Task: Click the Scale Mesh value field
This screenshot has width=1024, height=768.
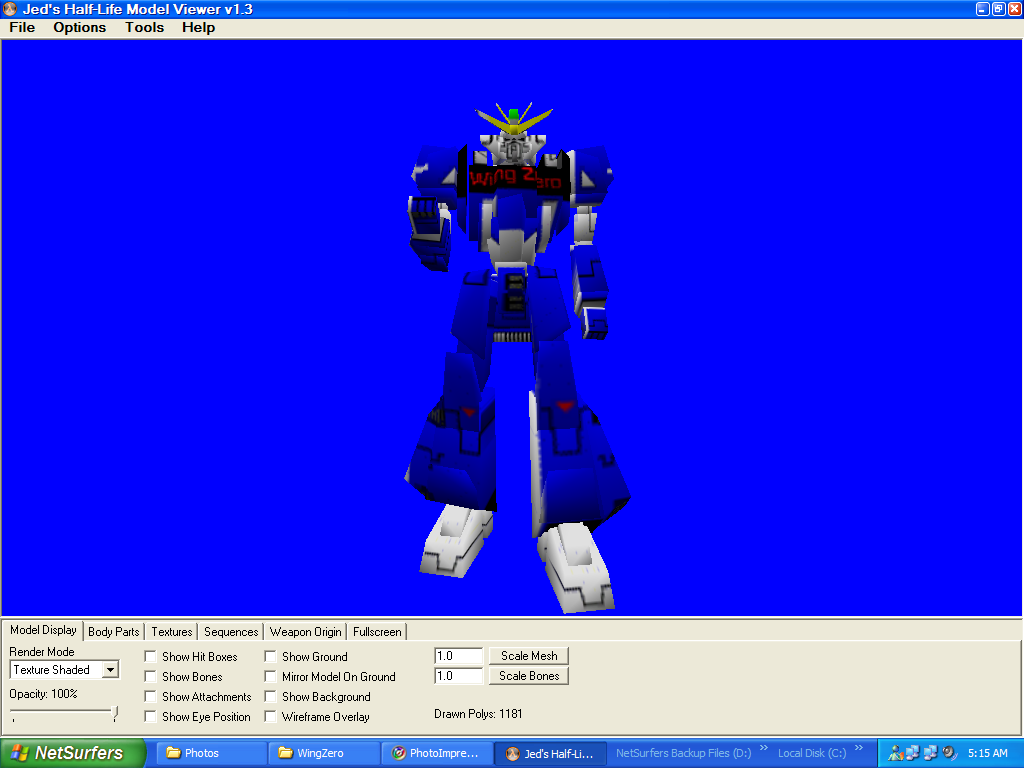Action: point(458,656)
